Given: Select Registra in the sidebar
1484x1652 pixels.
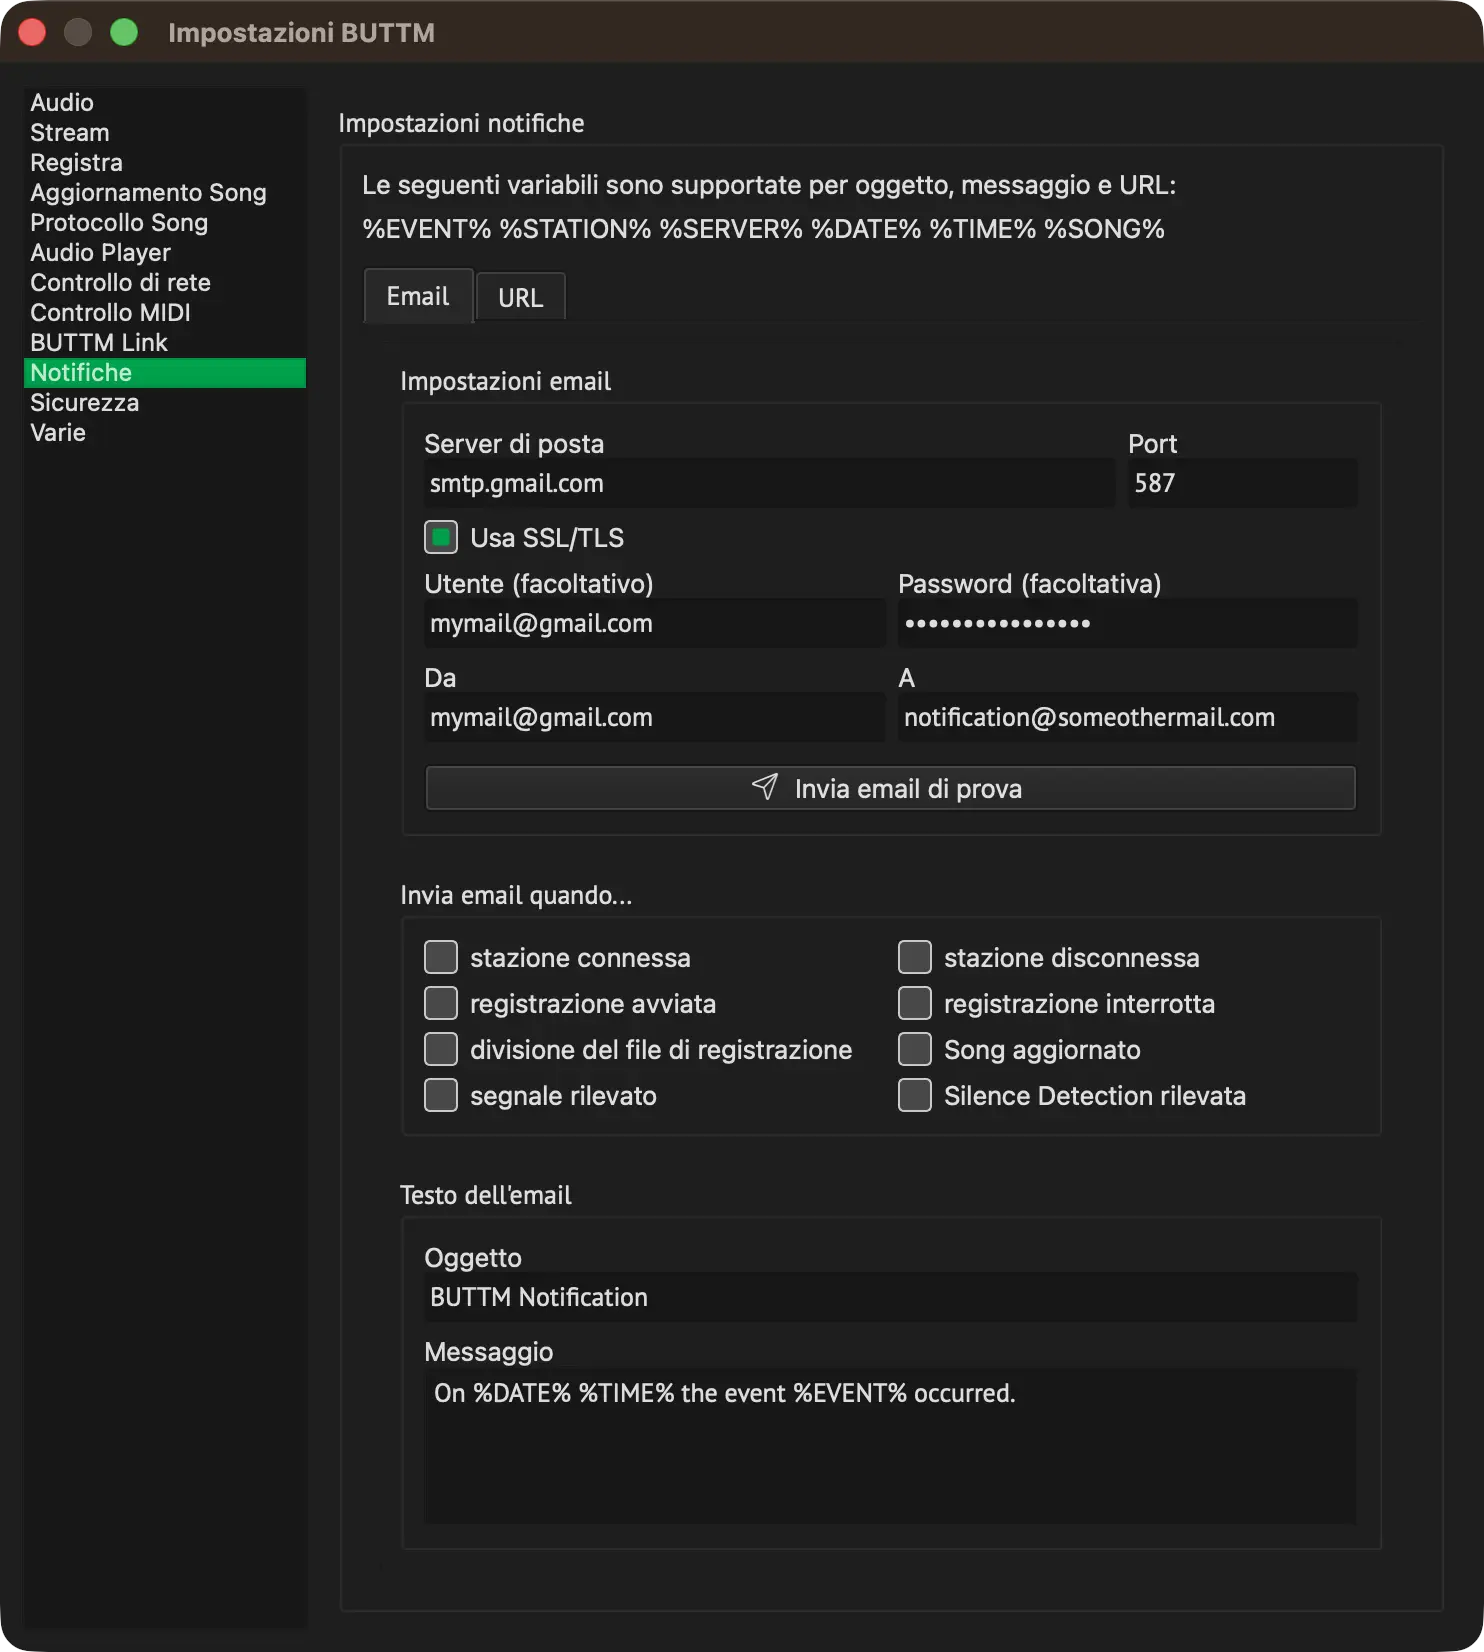Looking at the screenshot, I should click(165, 163).
